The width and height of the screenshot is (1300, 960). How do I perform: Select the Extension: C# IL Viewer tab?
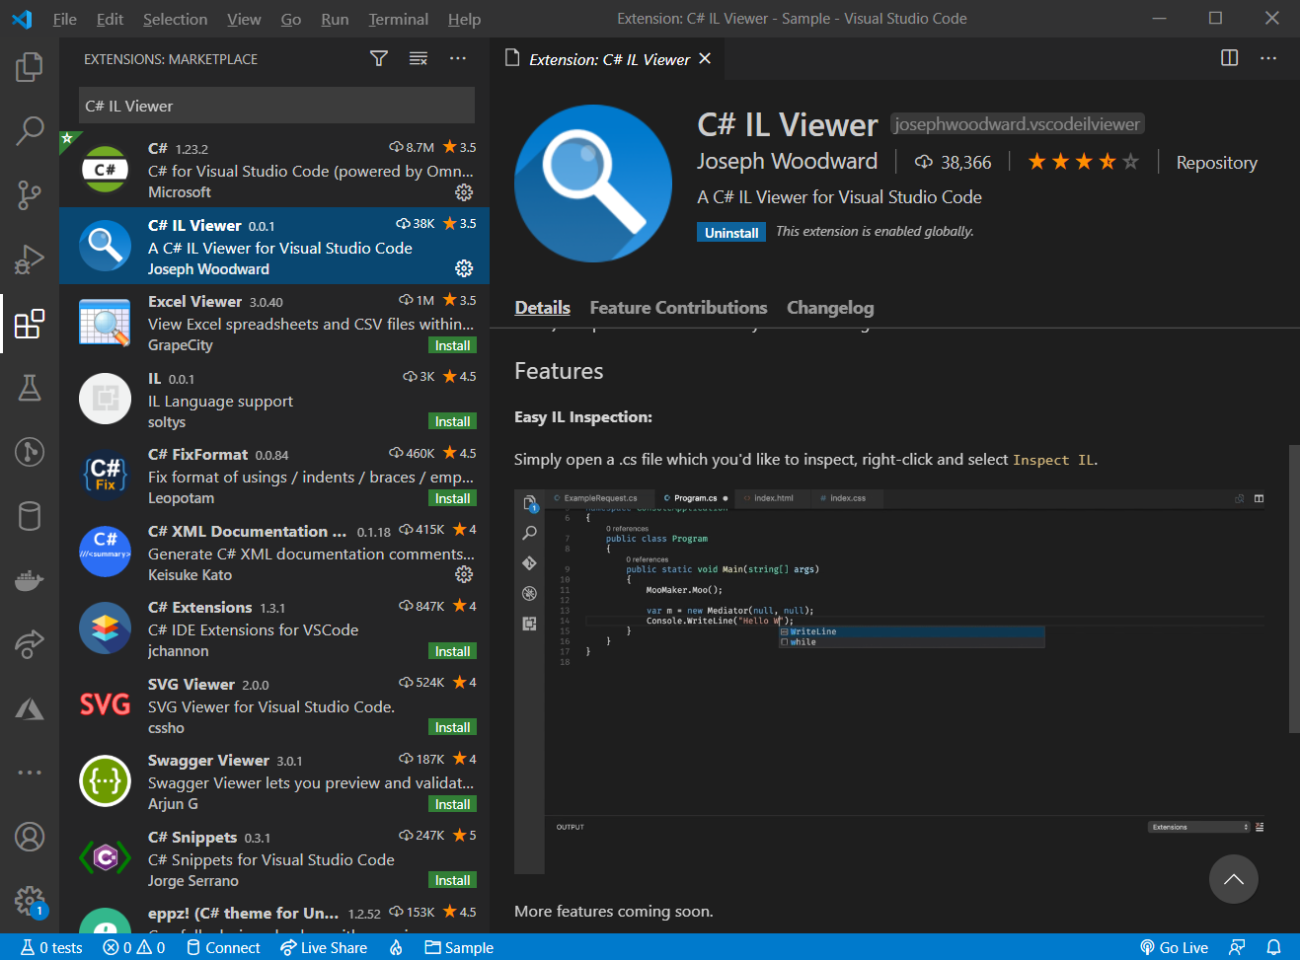click(609, 59)
